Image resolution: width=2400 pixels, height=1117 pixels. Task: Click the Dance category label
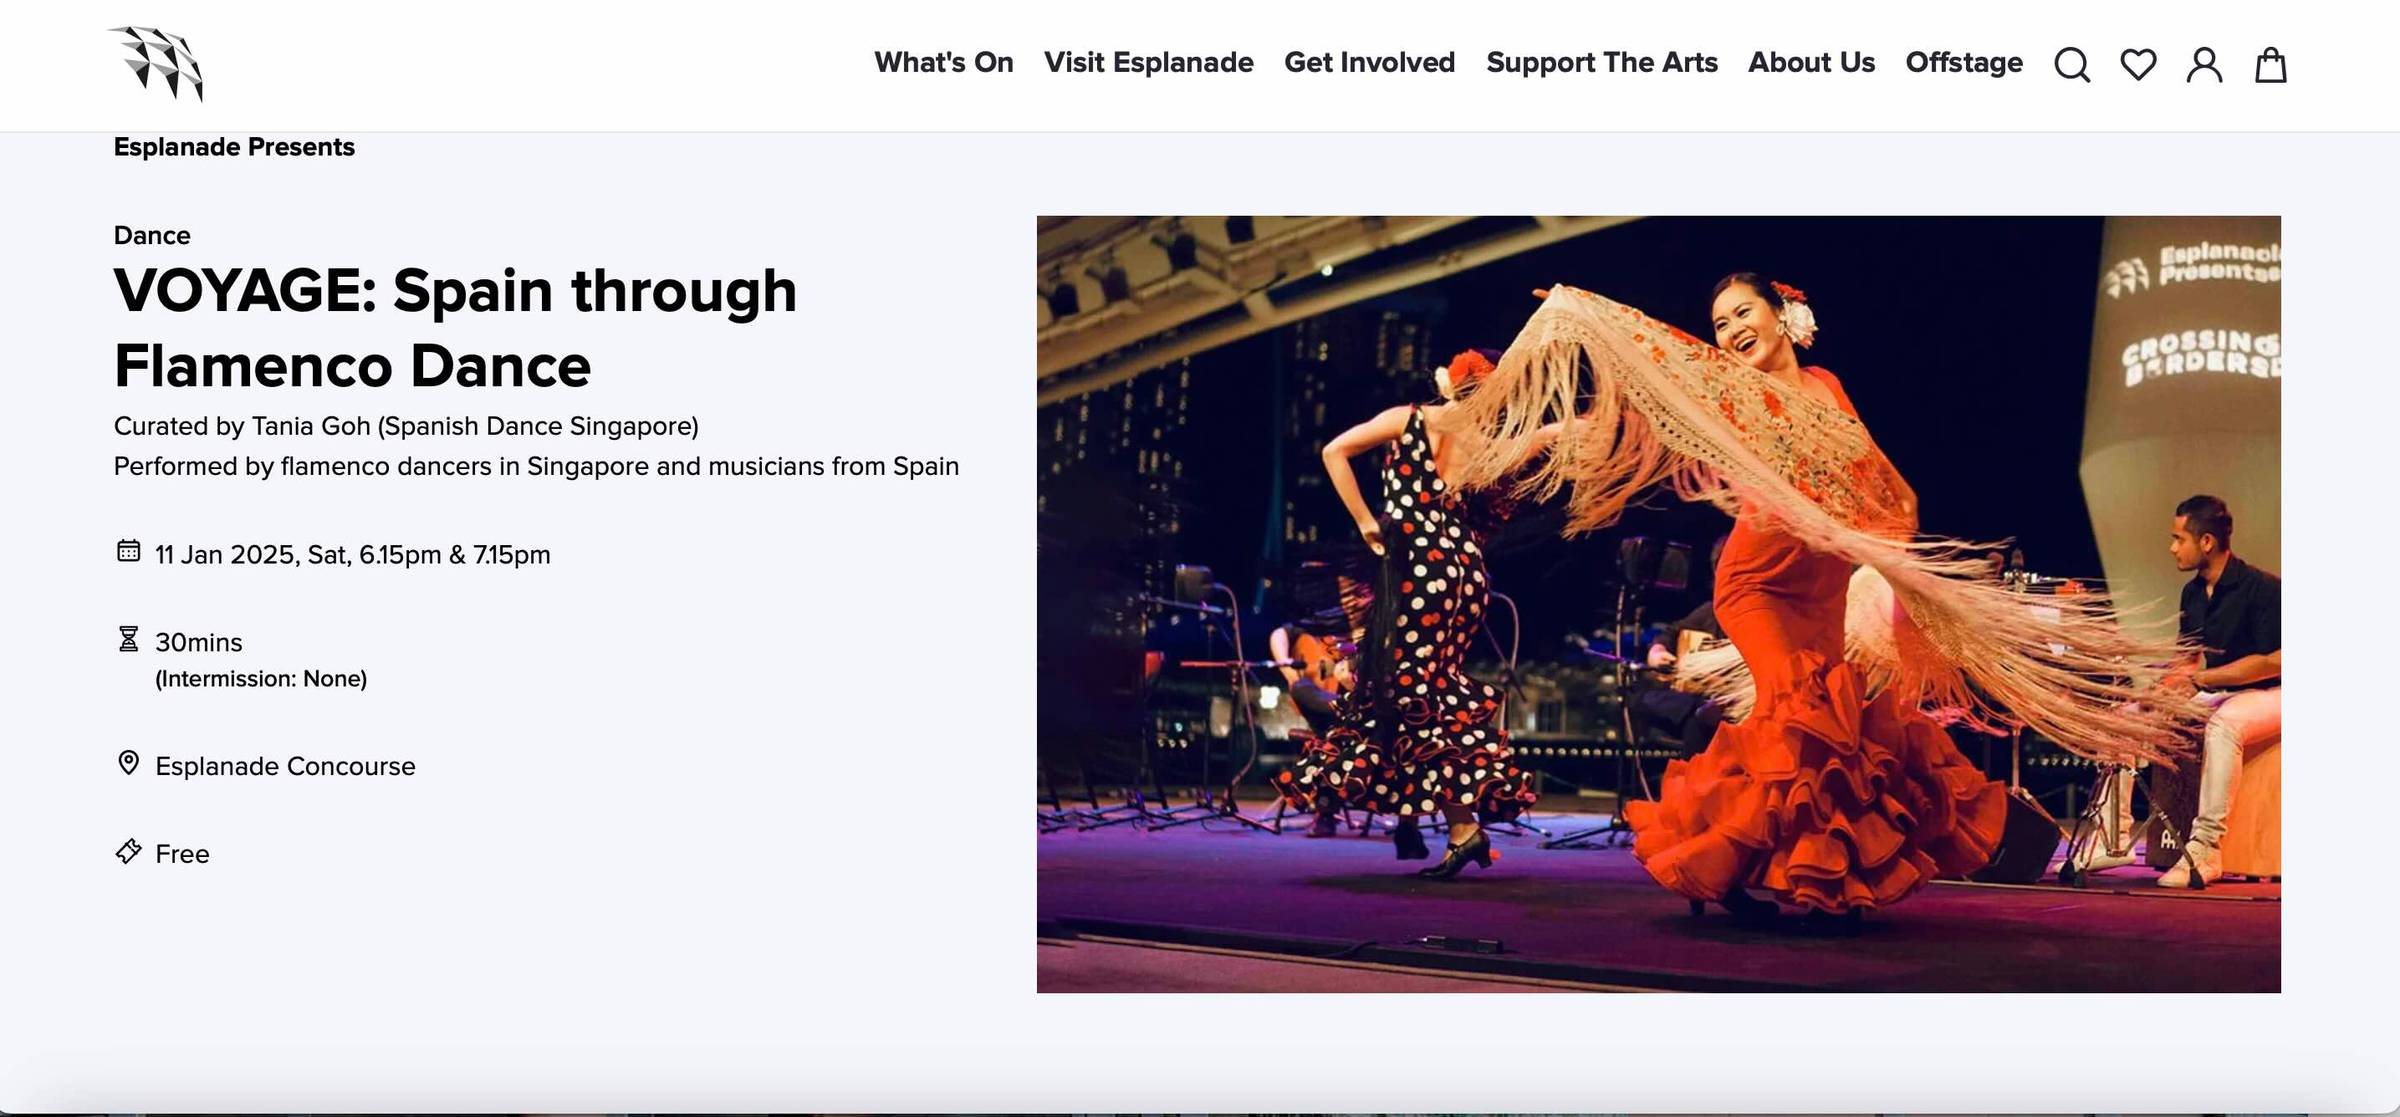[x=152, y=235]
